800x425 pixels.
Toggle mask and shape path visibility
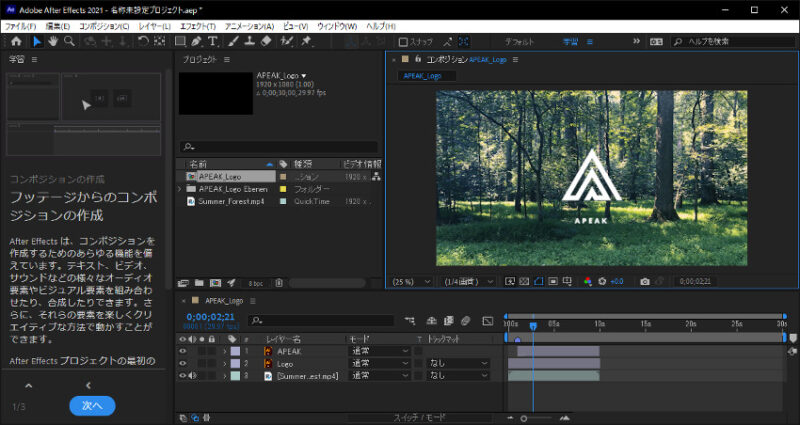click(x=538, y=282)
